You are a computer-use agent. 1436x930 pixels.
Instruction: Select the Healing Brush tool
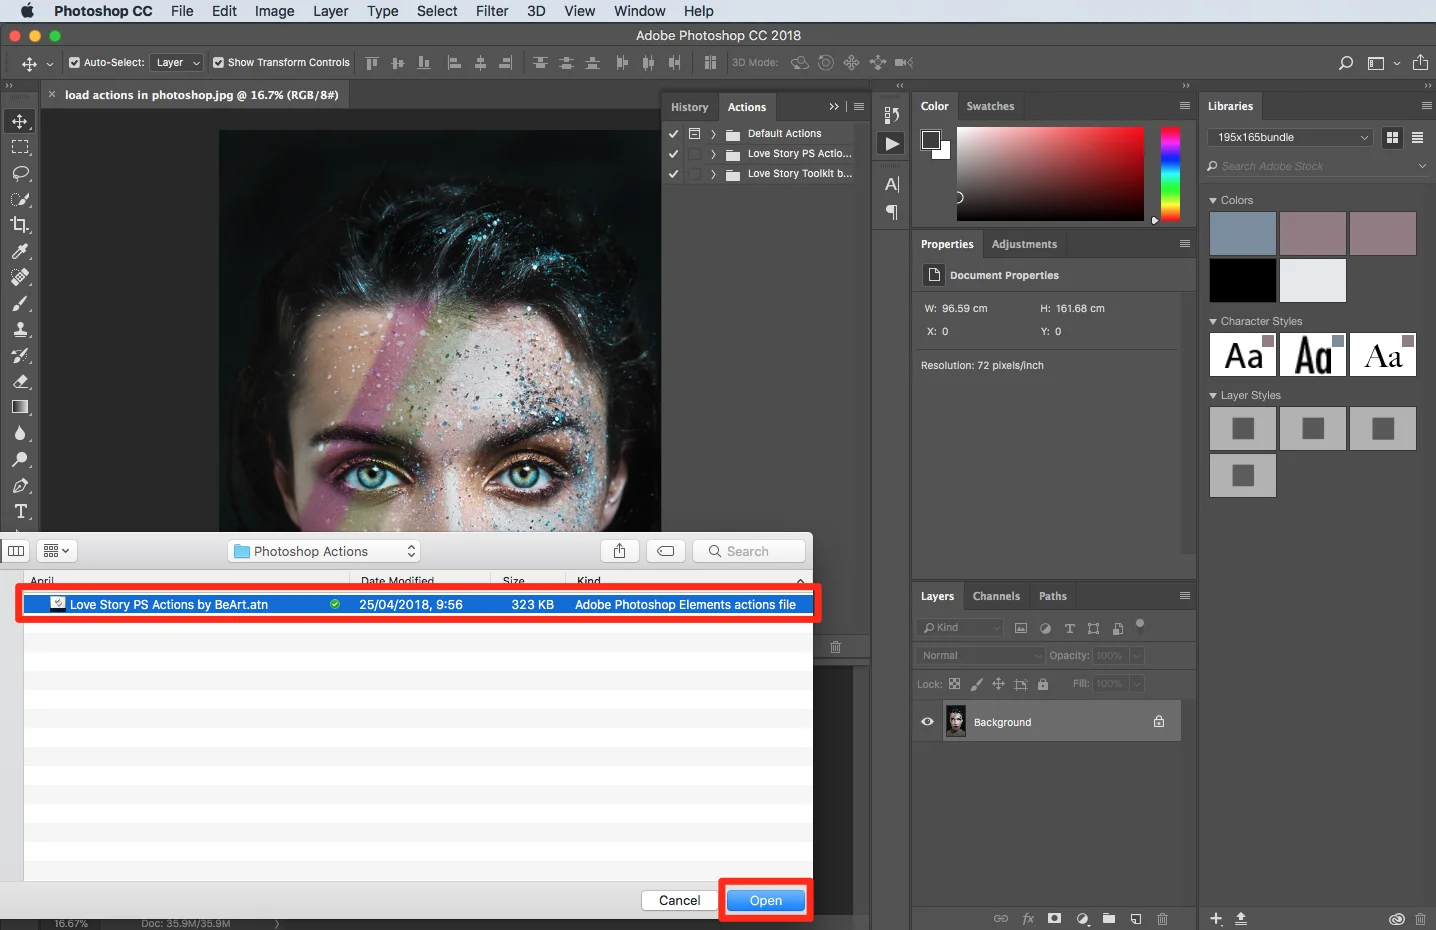click(x=20, y=277)
